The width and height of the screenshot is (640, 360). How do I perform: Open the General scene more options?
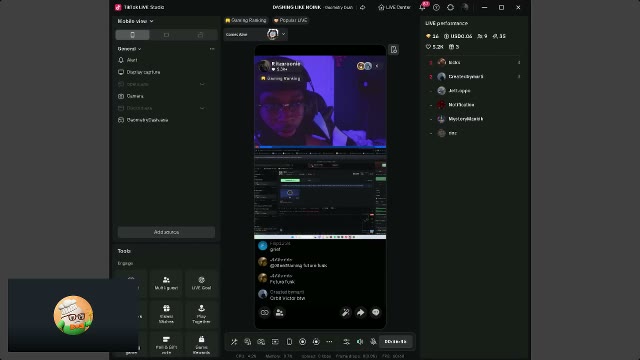[x=212, y=49]
